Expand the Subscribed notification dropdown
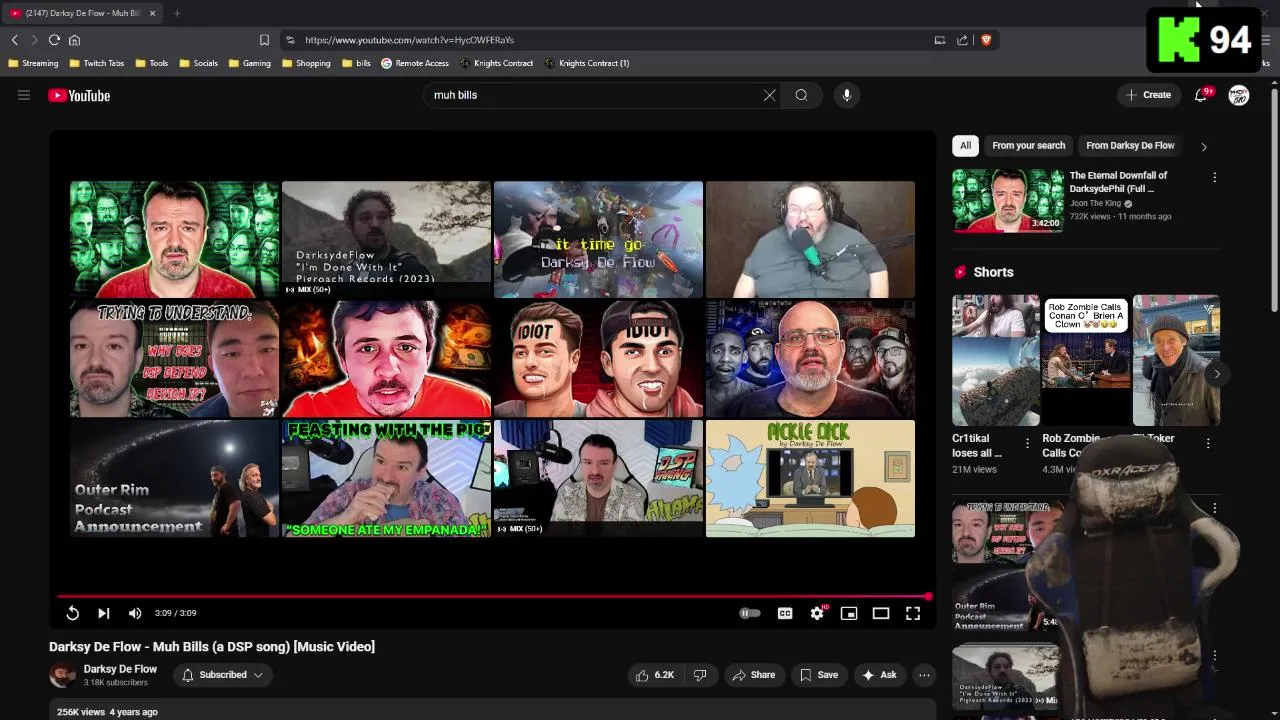This screenshot has width=1280, height=720. coord(222,675)
